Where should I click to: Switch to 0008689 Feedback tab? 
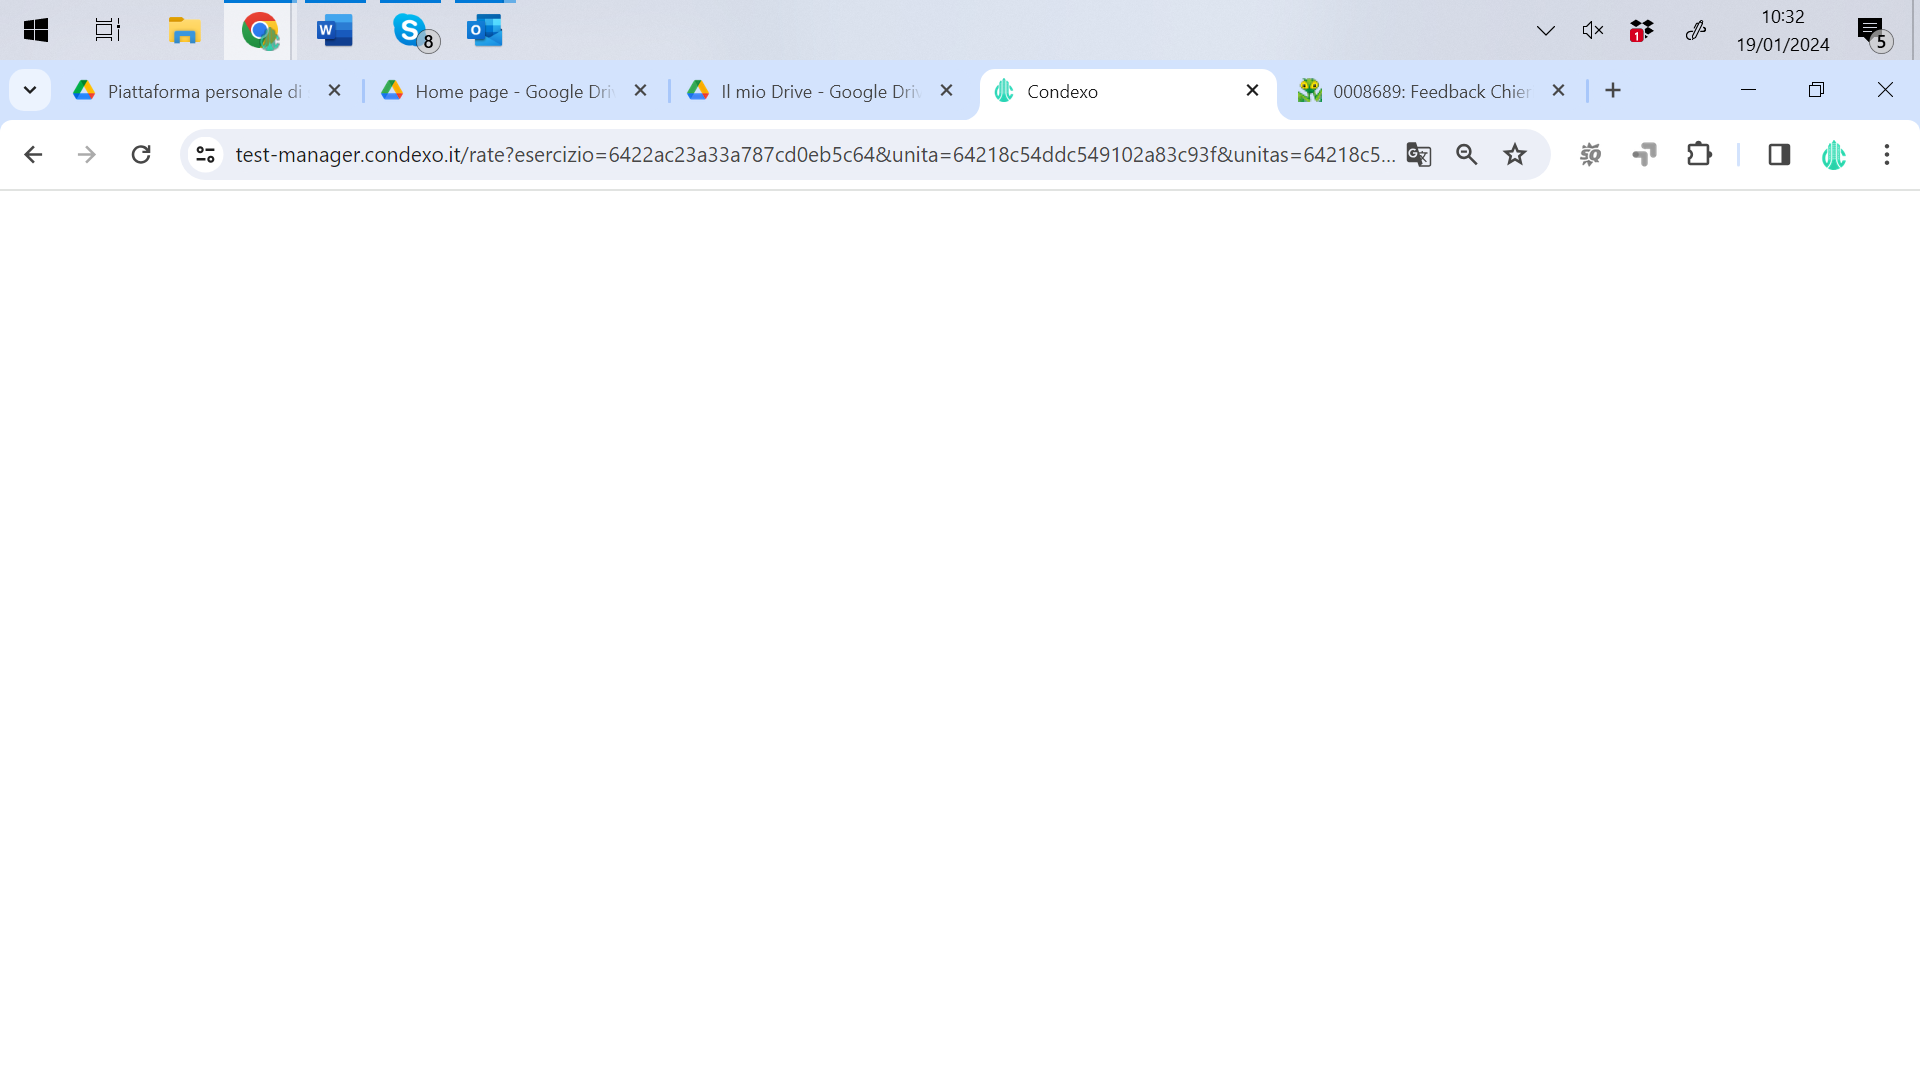click(1430, 91)
